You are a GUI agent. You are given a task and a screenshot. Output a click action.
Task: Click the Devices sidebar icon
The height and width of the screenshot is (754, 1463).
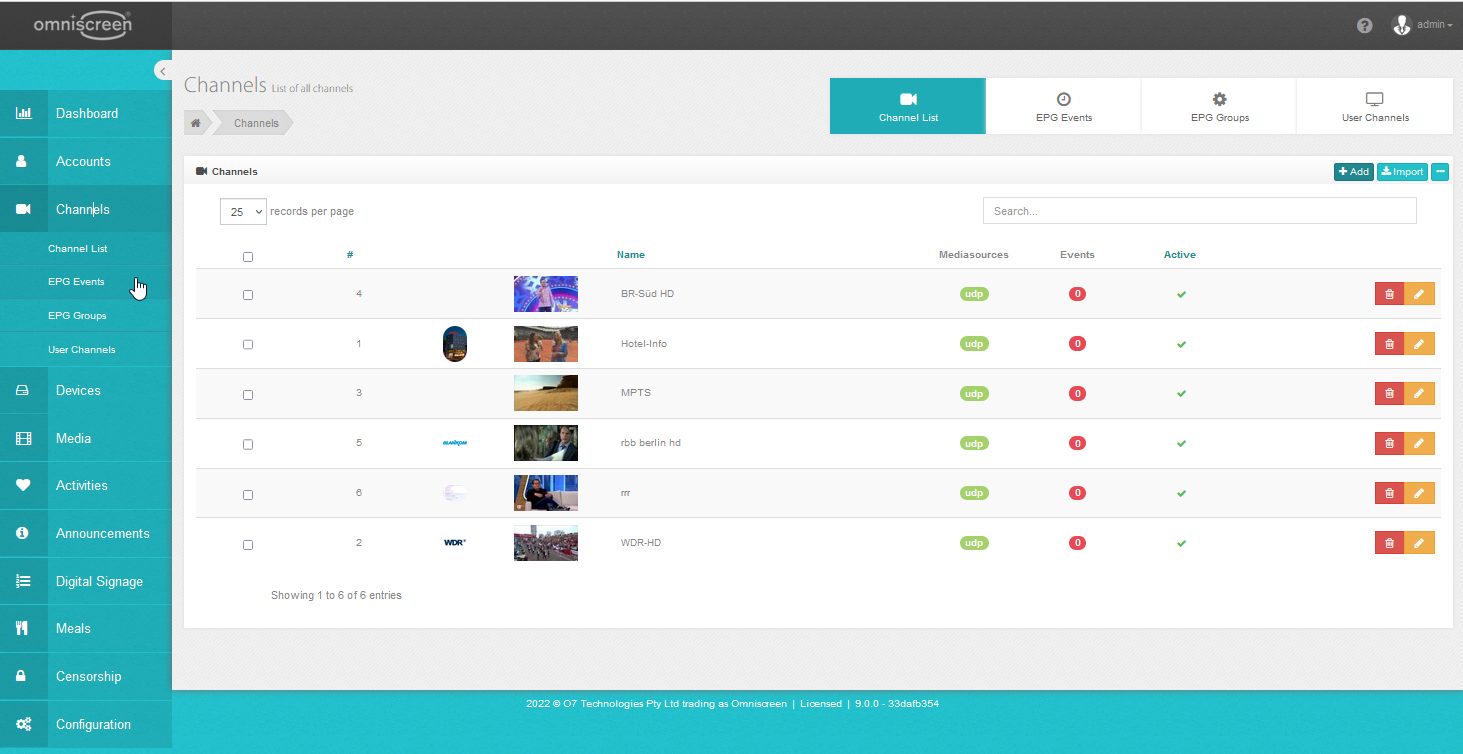tap(24, 390)
